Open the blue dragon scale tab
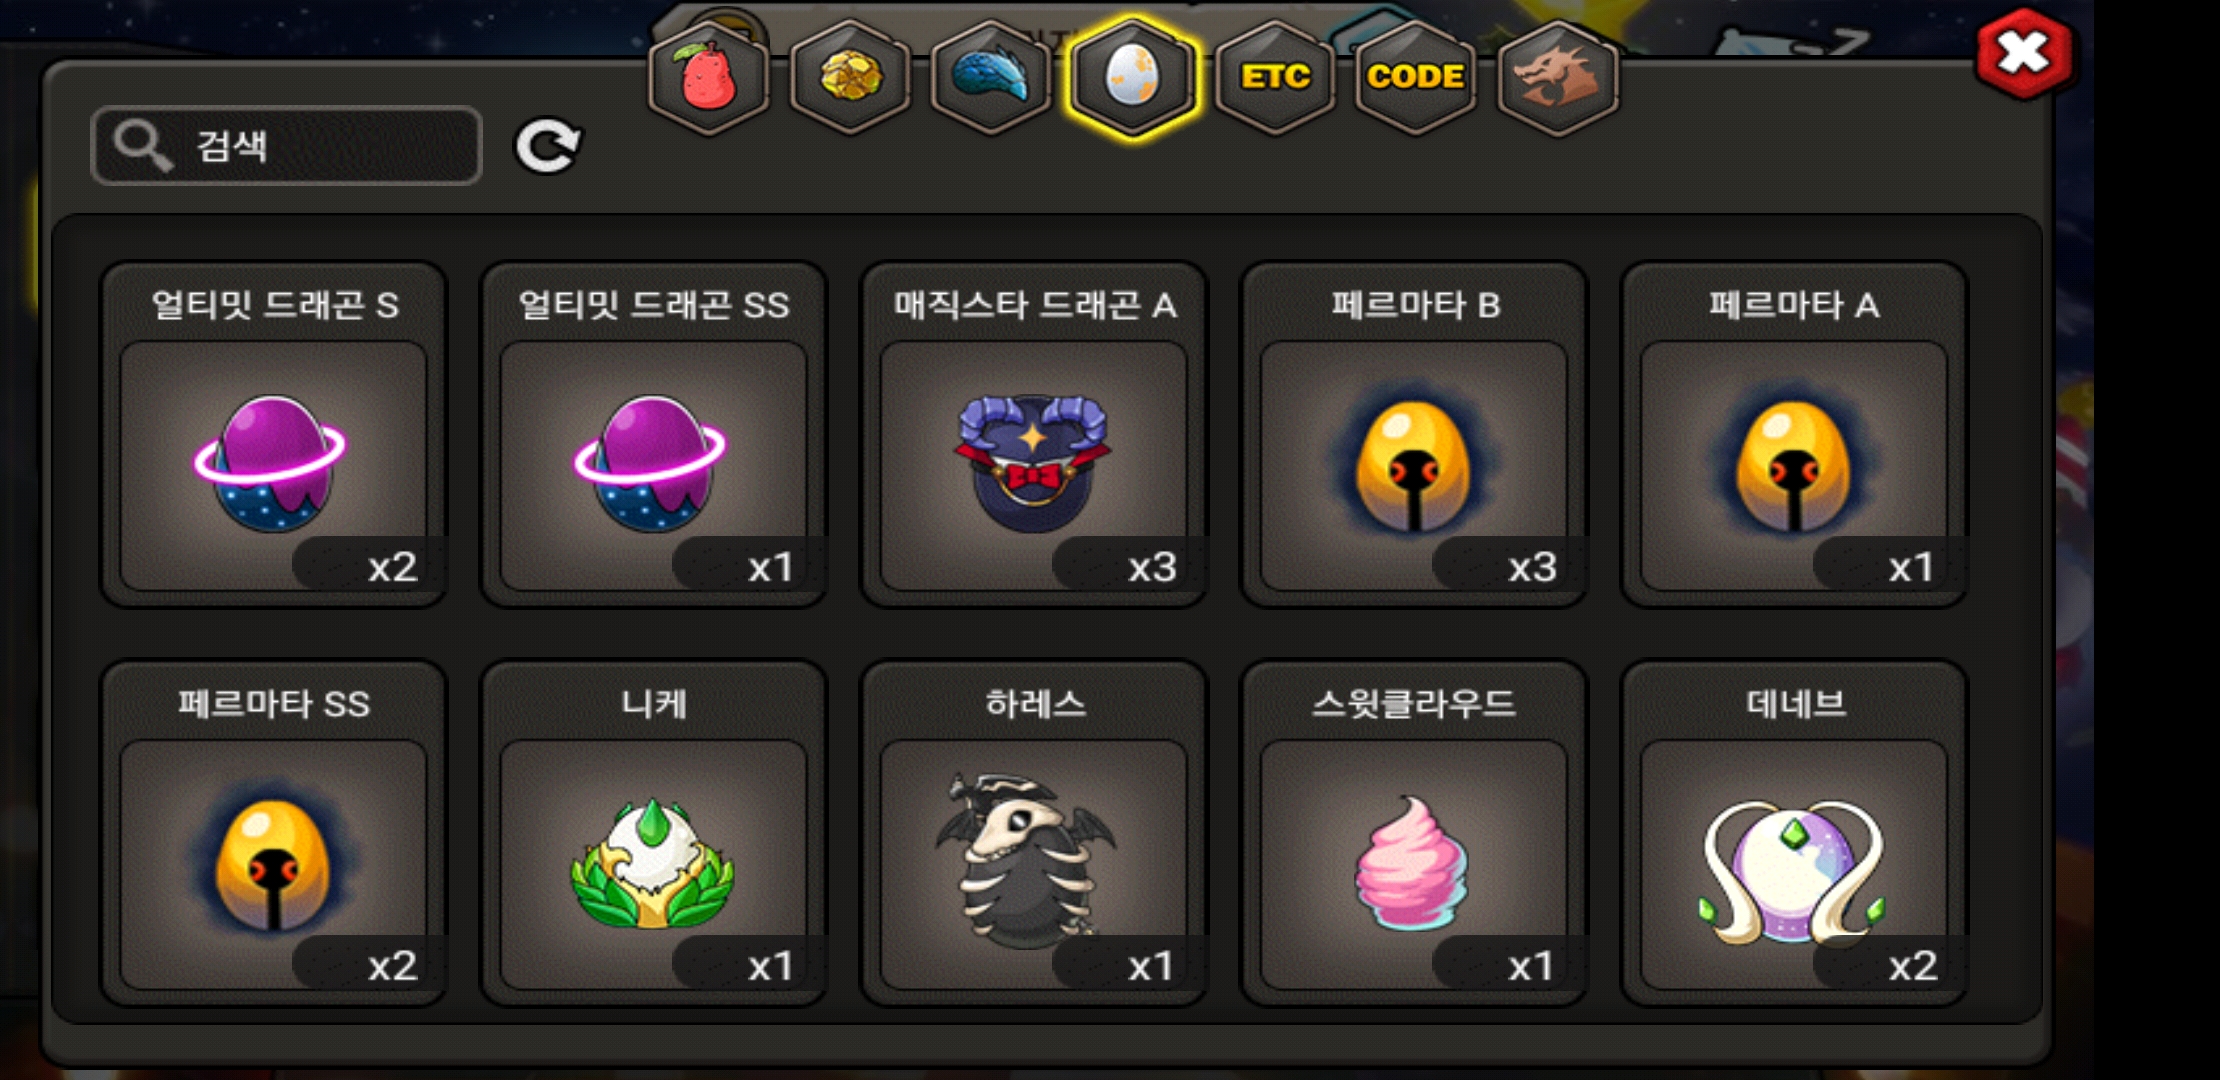2220x1080 pixels. click(991, 78)
